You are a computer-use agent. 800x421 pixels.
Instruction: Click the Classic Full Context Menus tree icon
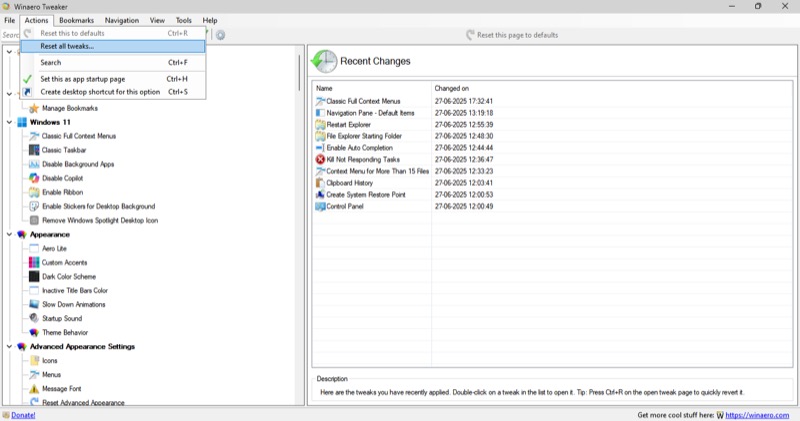tap(34, 136)
